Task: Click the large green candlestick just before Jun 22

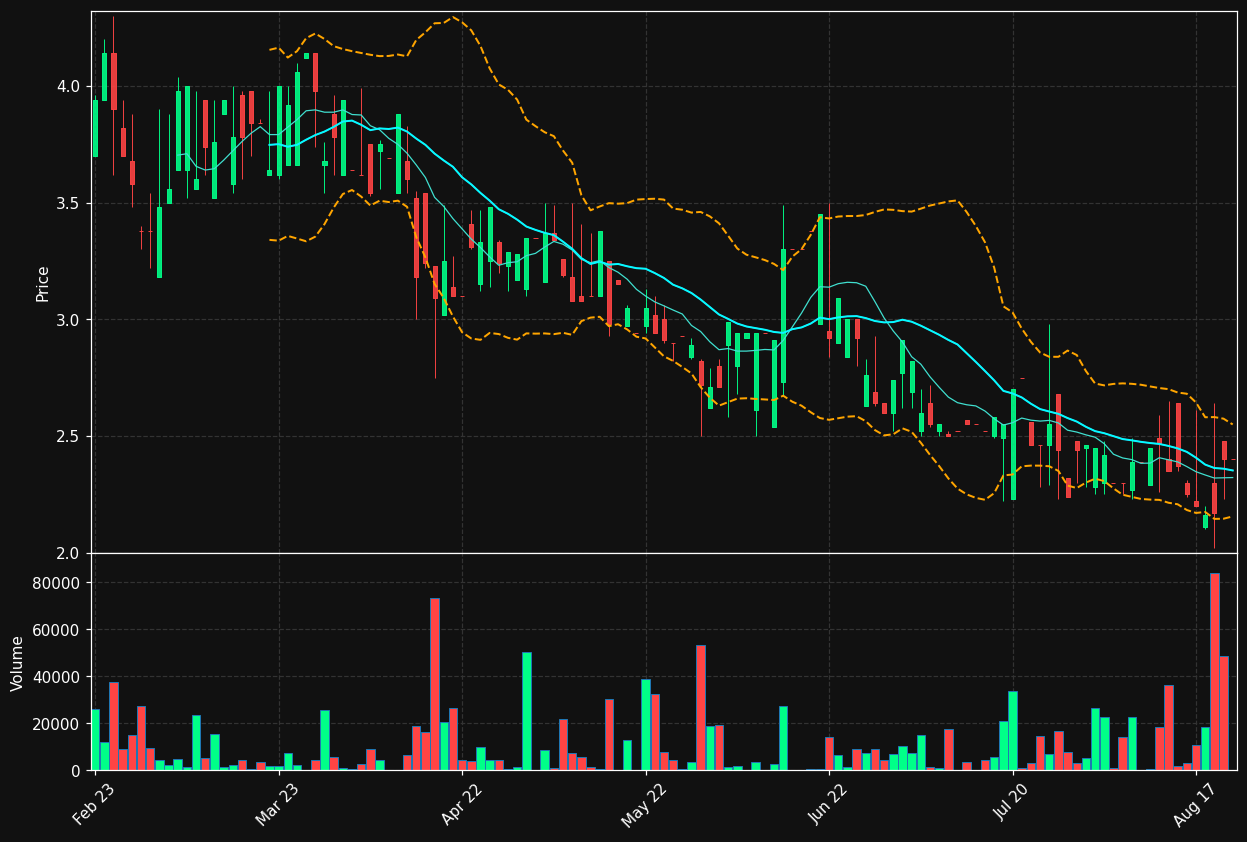Action: tap(820, 269)
